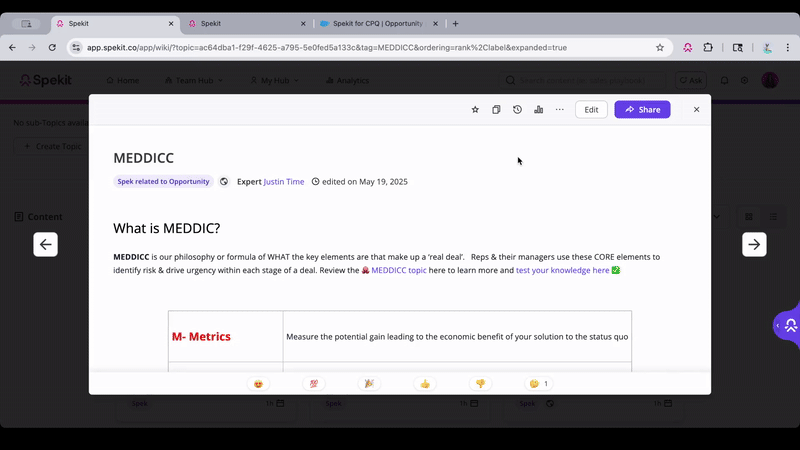This screenshot has height=450, width=800.
Task: Open version history clock icon
Action: coord(517,110)
